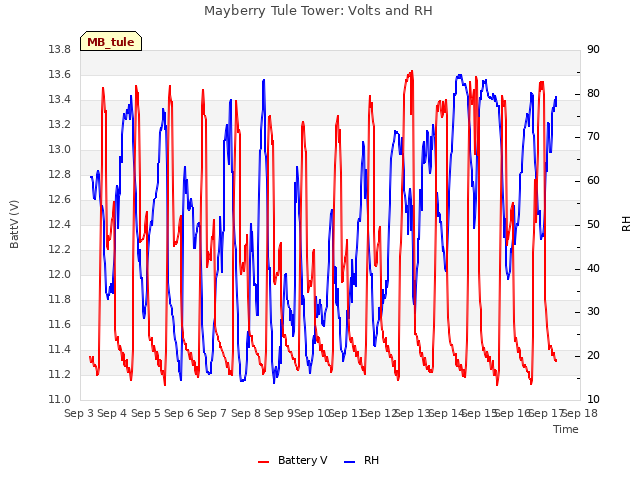Click the 12.0 left axis tick
Screen dimensions: 640x480
coord(60,275)
